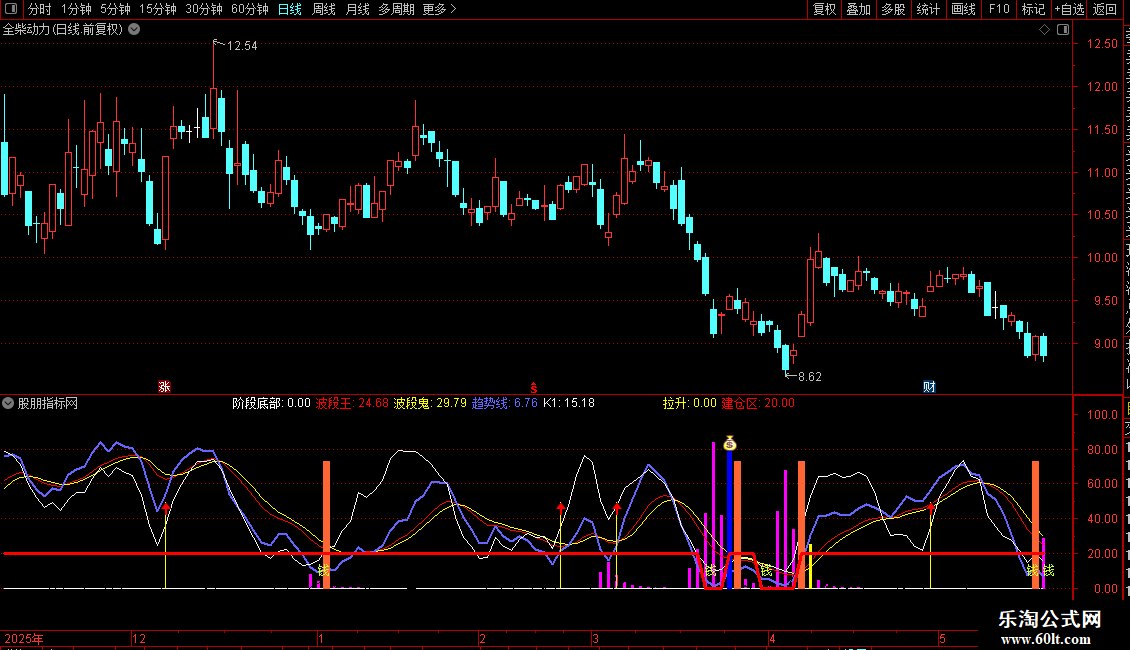Open the 统计 statistics tool
Image resolution: width=1130 pixels, height=650 pixels.
click(927, 9)
